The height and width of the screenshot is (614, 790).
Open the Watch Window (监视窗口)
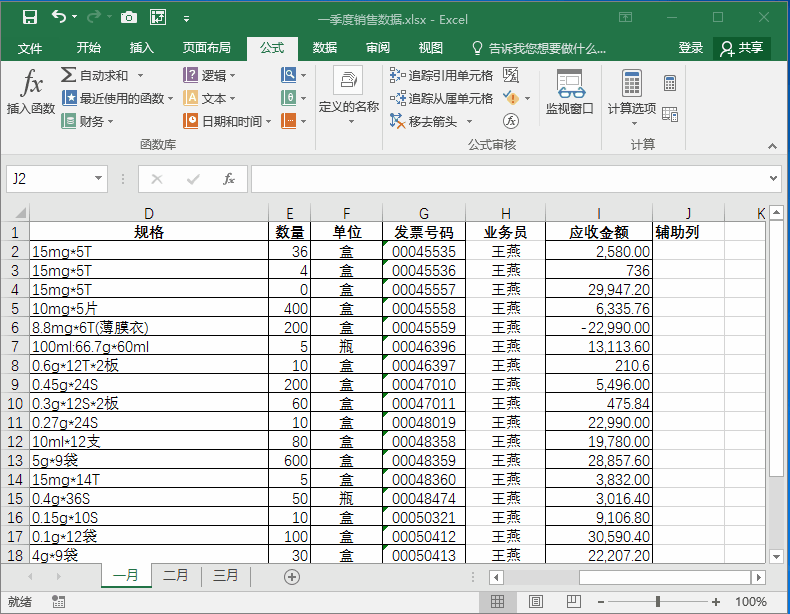570,92
